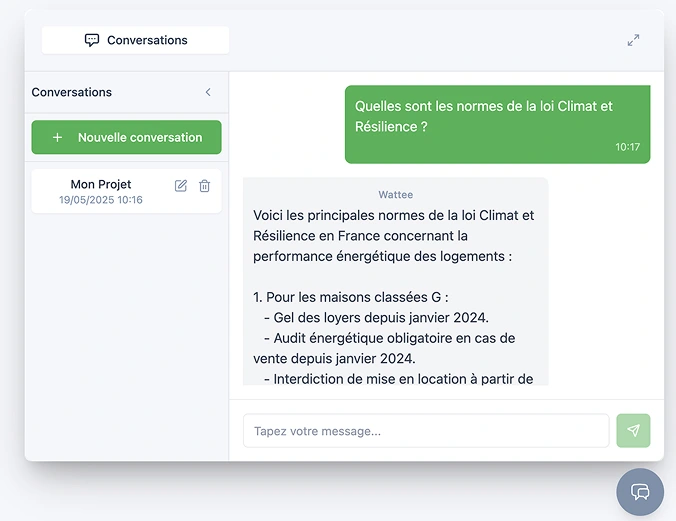Collapse the Conversations sidebar with the chevron
This screenshot has width=676, height=521.
pyautogui.click(x=208, y=92)
